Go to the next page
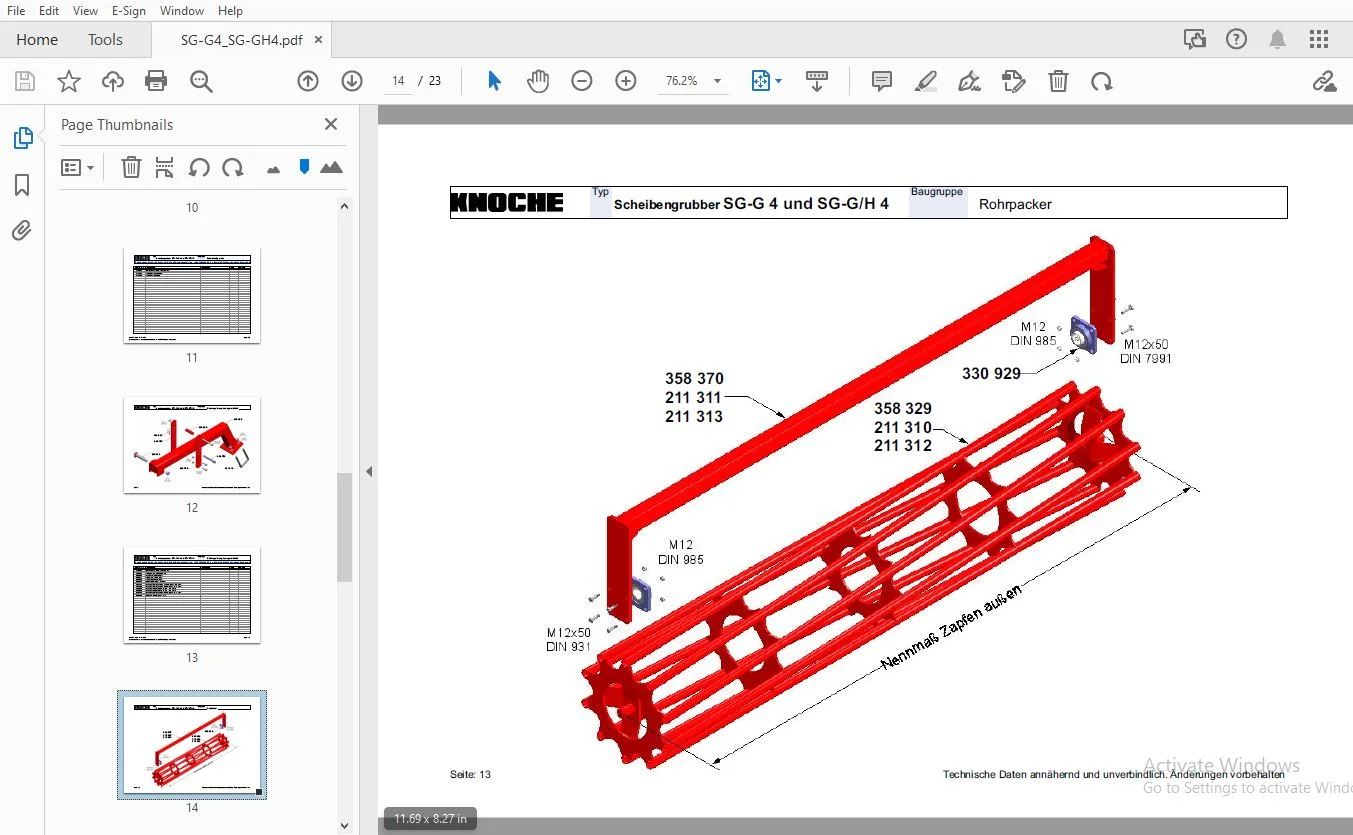 click(x=352, y=81)
